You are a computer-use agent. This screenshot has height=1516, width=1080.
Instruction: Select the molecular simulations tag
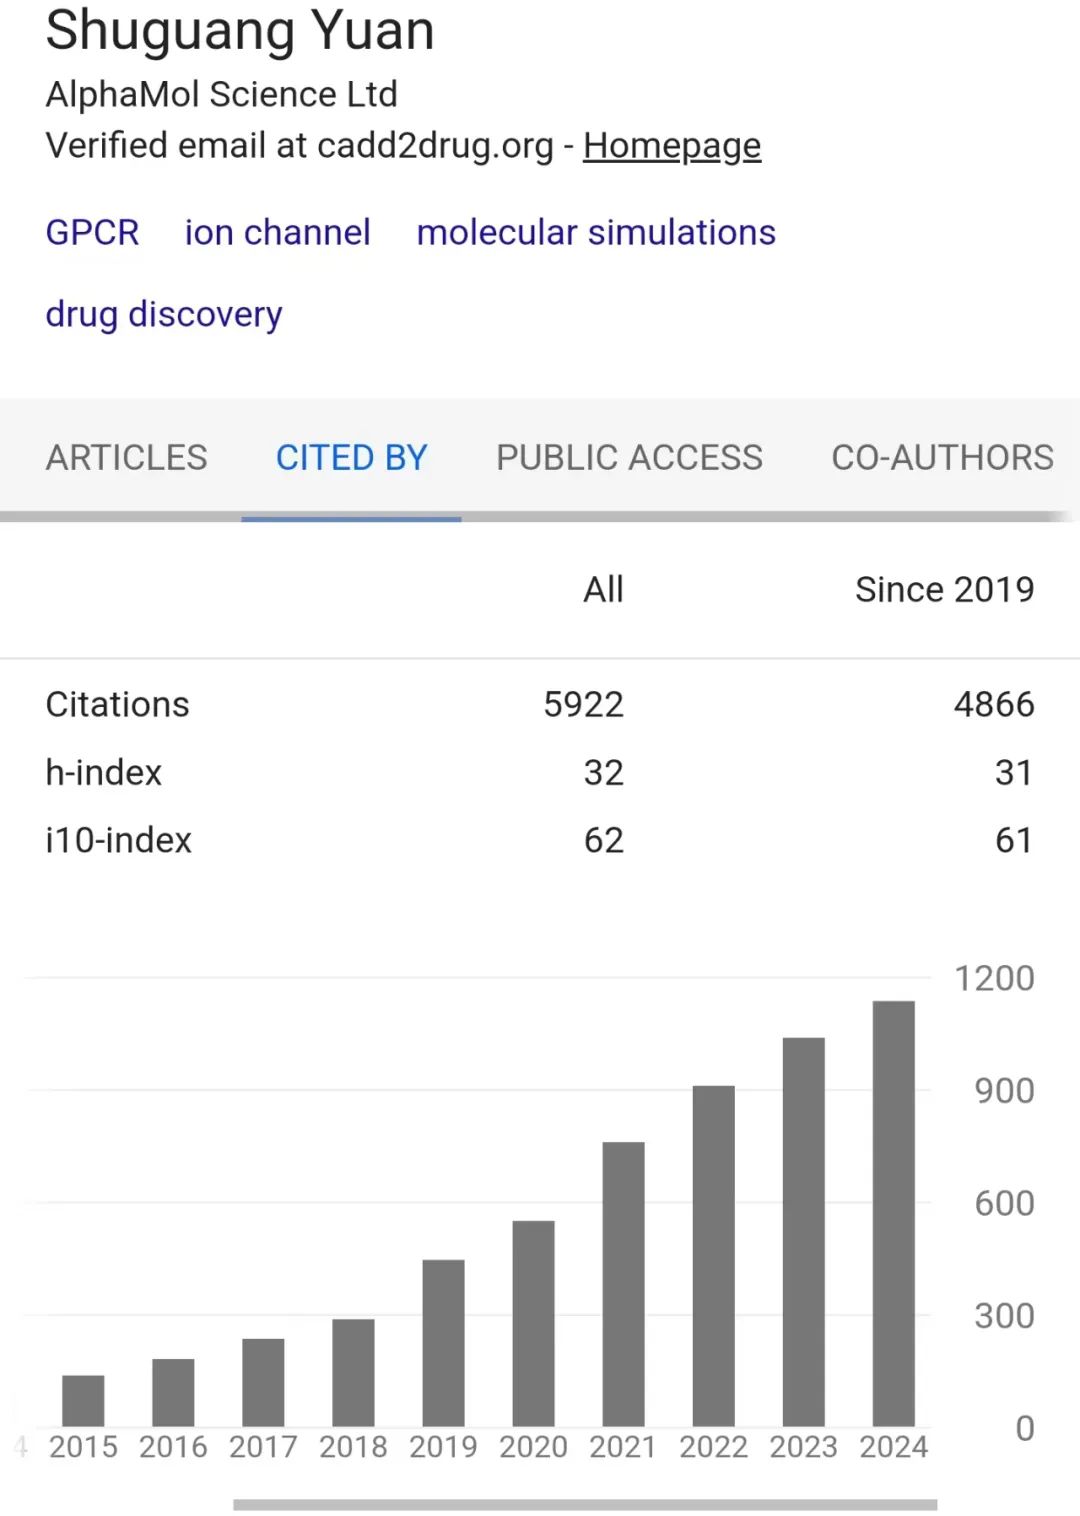pos(596,232)
